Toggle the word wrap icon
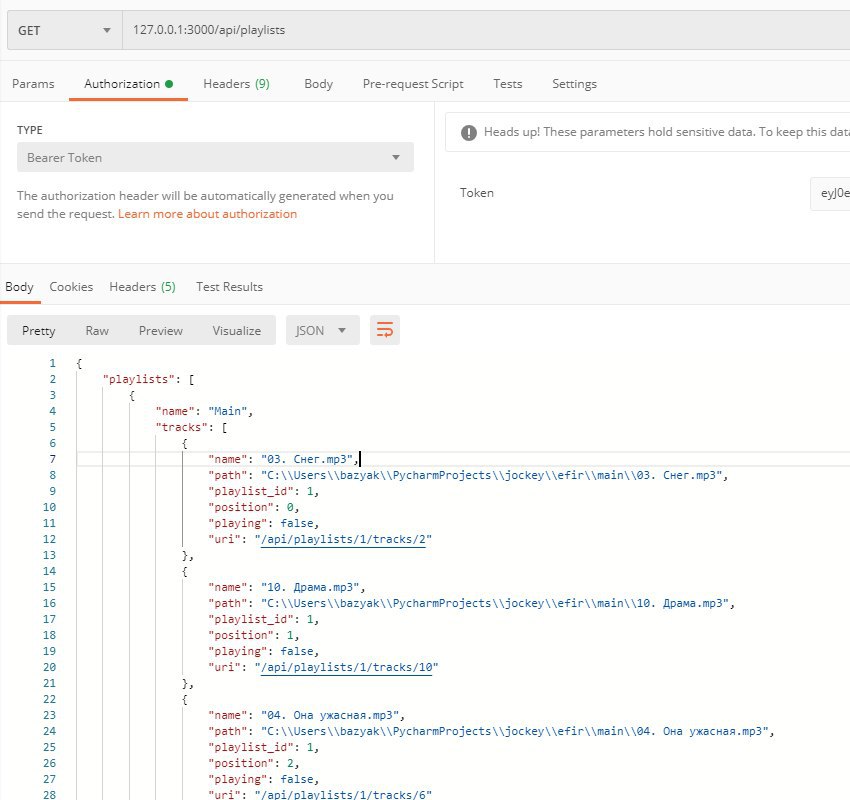This screenshot has height=800, width=850. click(384, 330)
